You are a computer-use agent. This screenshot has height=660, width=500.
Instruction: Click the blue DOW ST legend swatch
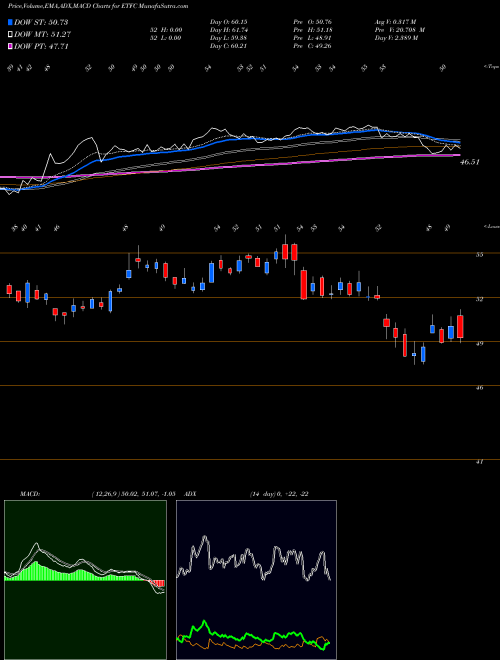(x=10, y=22)
